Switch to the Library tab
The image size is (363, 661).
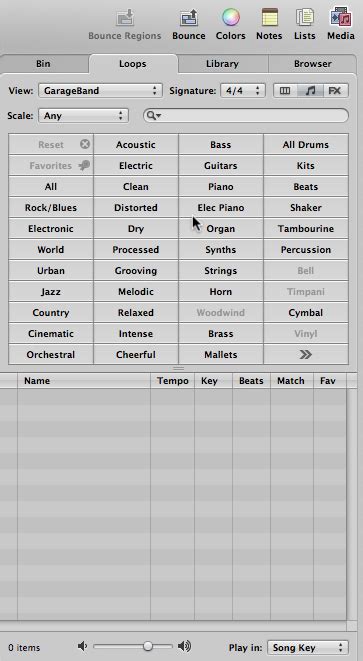point(223,64)
